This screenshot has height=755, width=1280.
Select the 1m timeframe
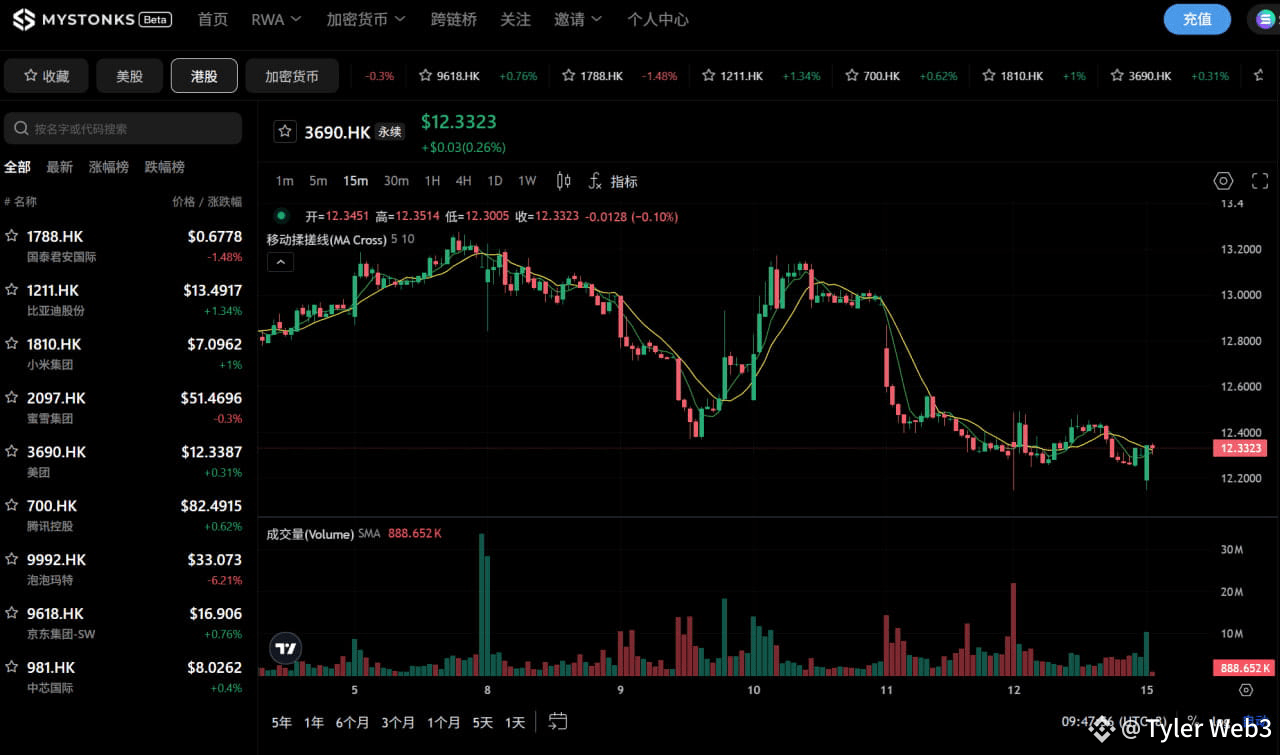click(285, 181)
